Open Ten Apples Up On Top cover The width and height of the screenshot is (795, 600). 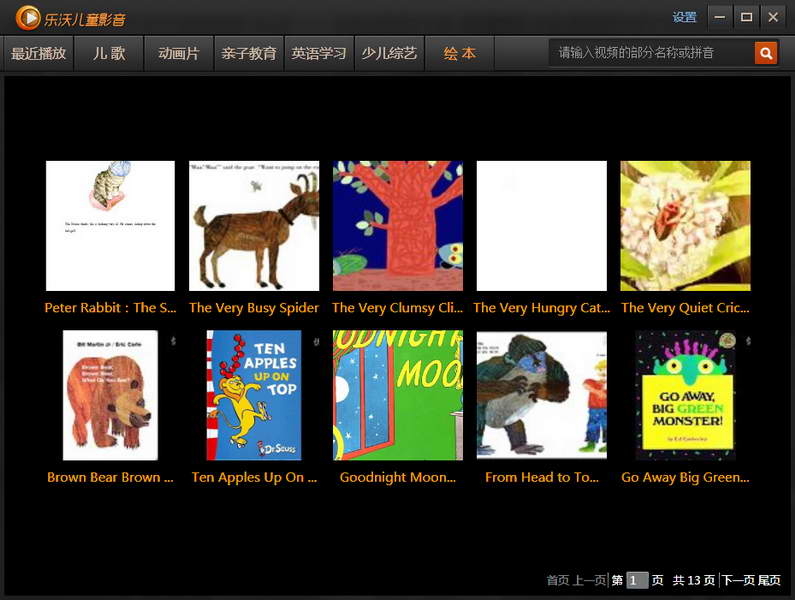click(254, 395)
